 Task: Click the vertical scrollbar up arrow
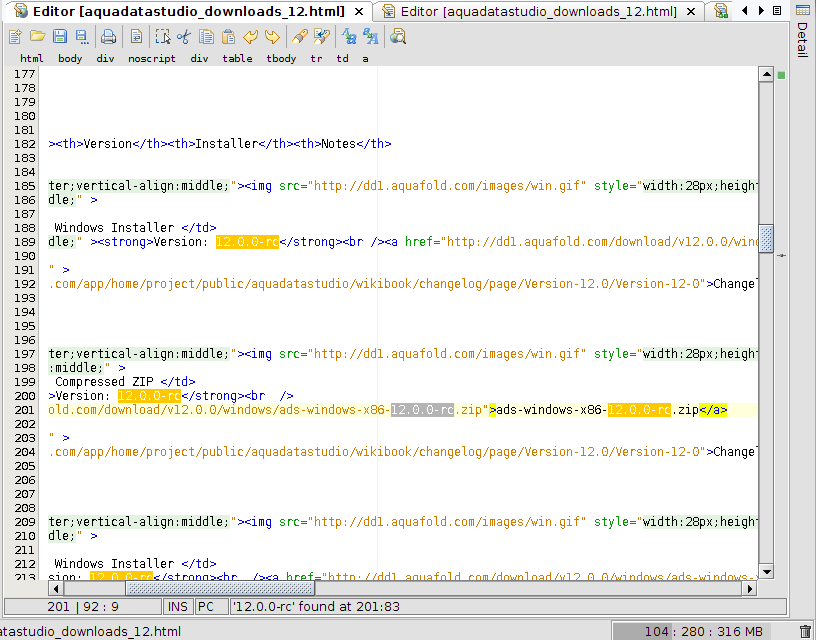tap(766, 75)
